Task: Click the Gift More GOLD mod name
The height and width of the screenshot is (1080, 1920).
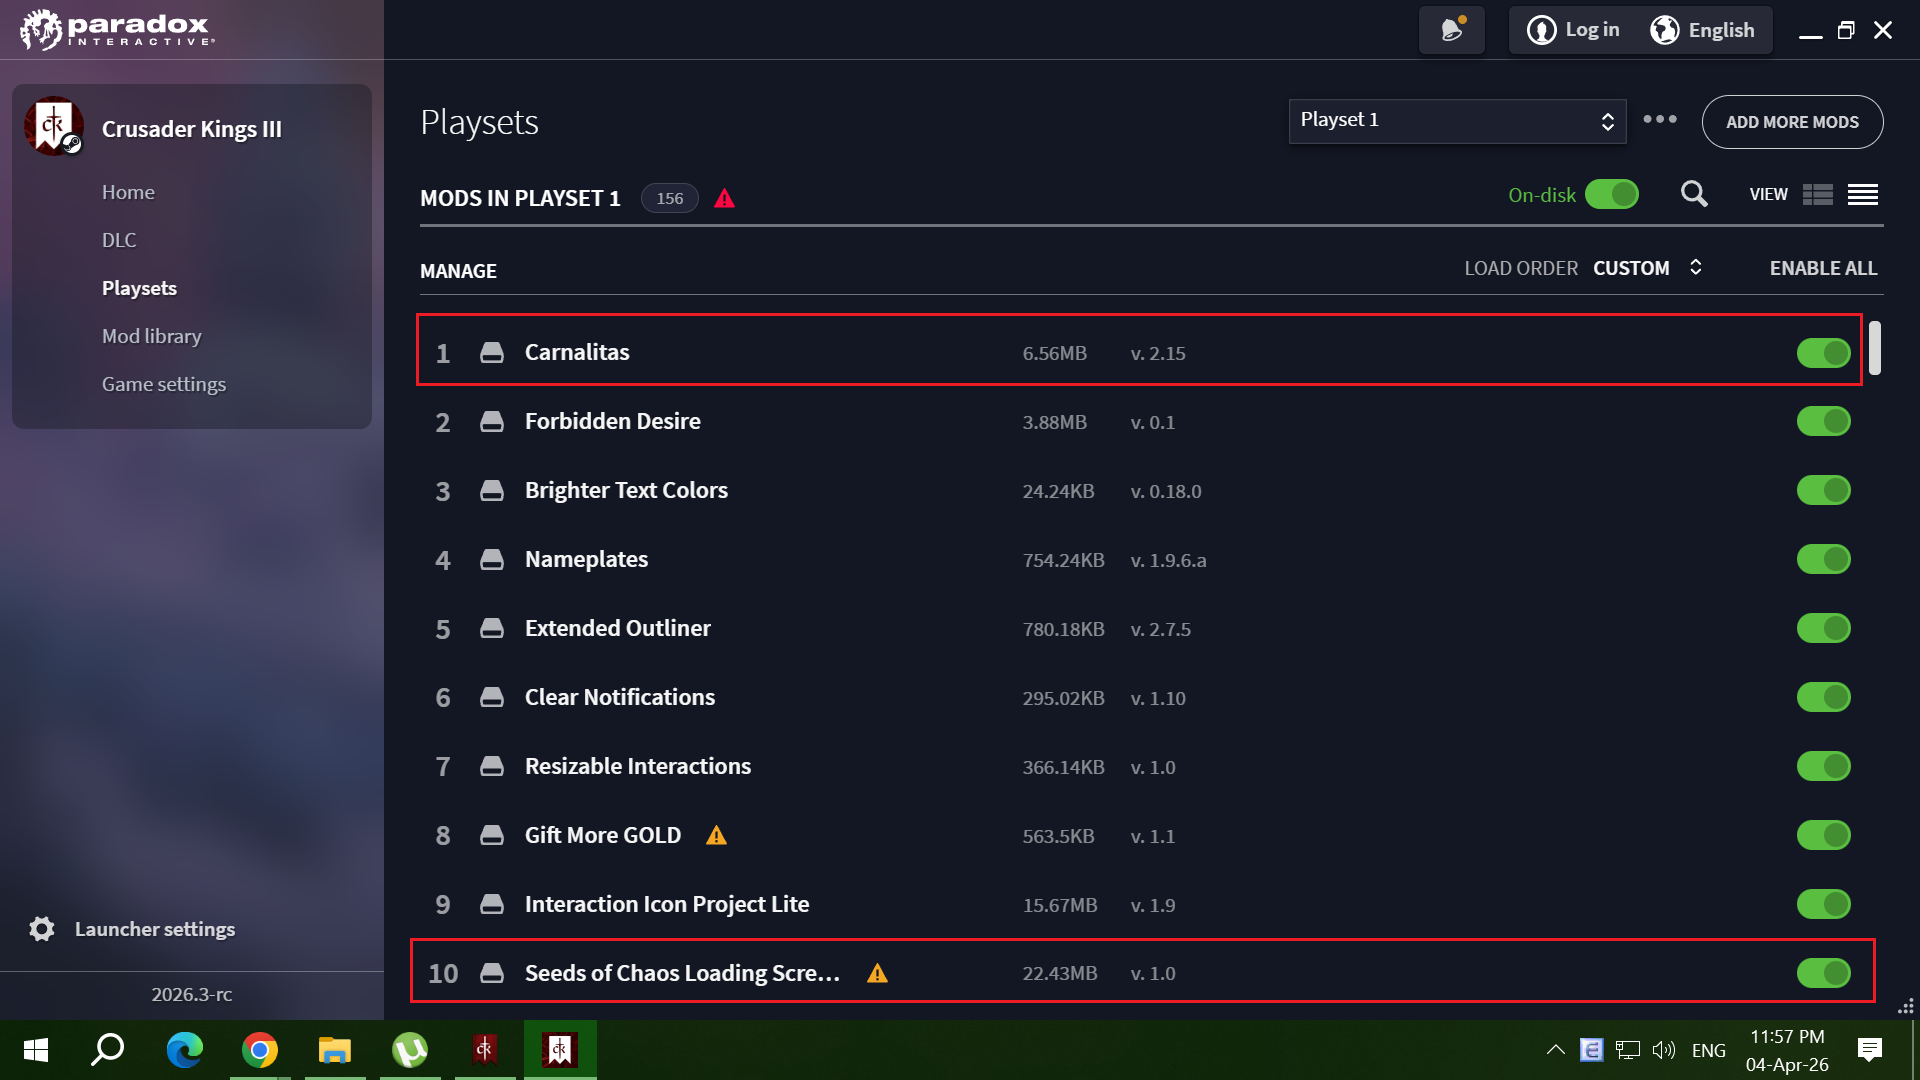Action: tap(603, 835)
